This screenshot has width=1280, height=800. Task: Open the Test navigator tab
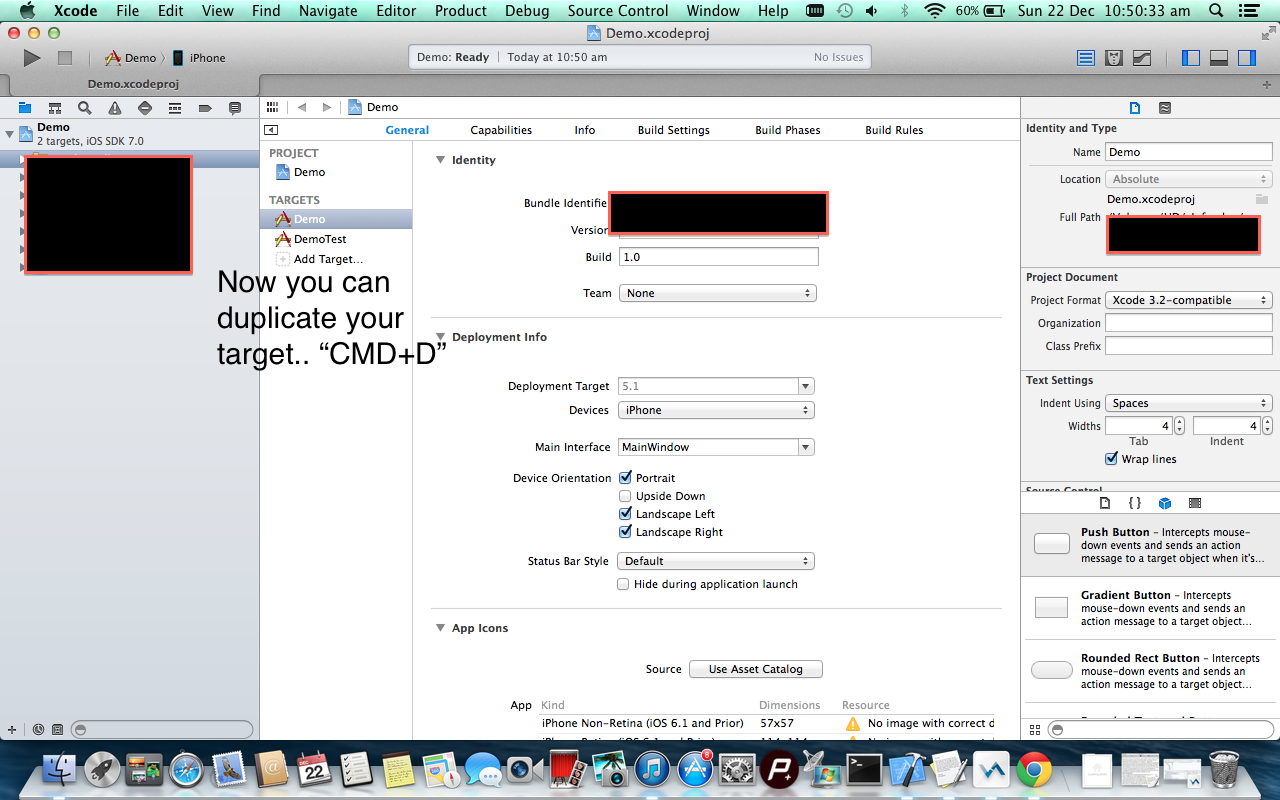(x=145, y=108)
